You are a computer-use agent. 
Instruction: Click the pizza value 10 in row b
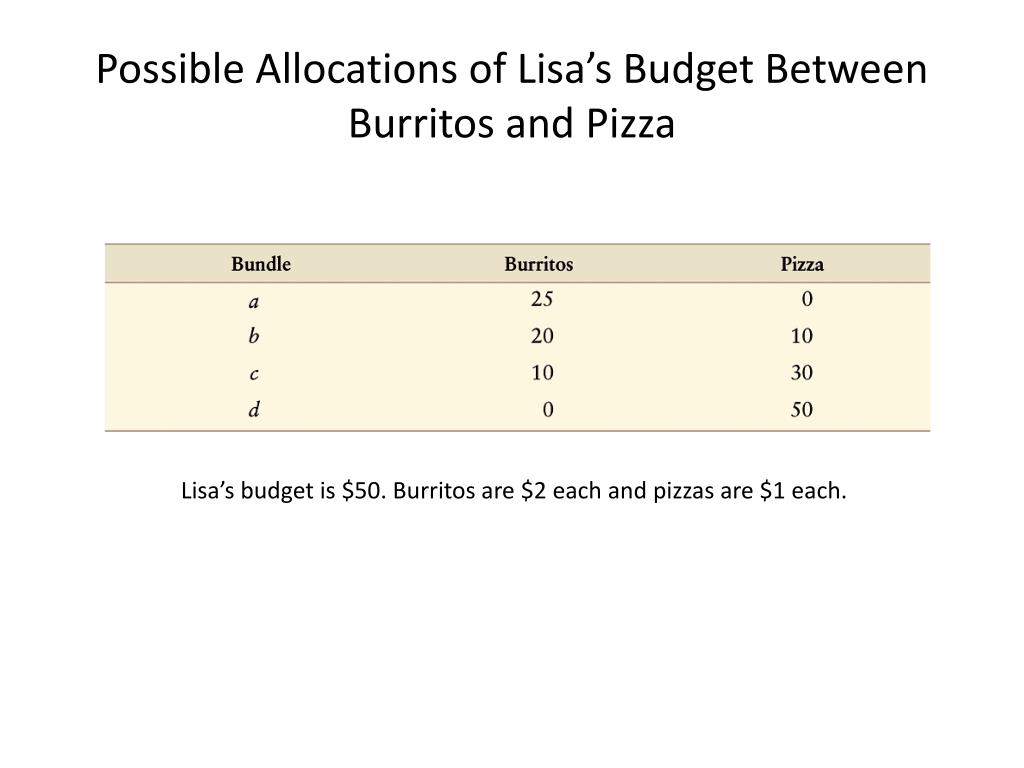[802, 336]
